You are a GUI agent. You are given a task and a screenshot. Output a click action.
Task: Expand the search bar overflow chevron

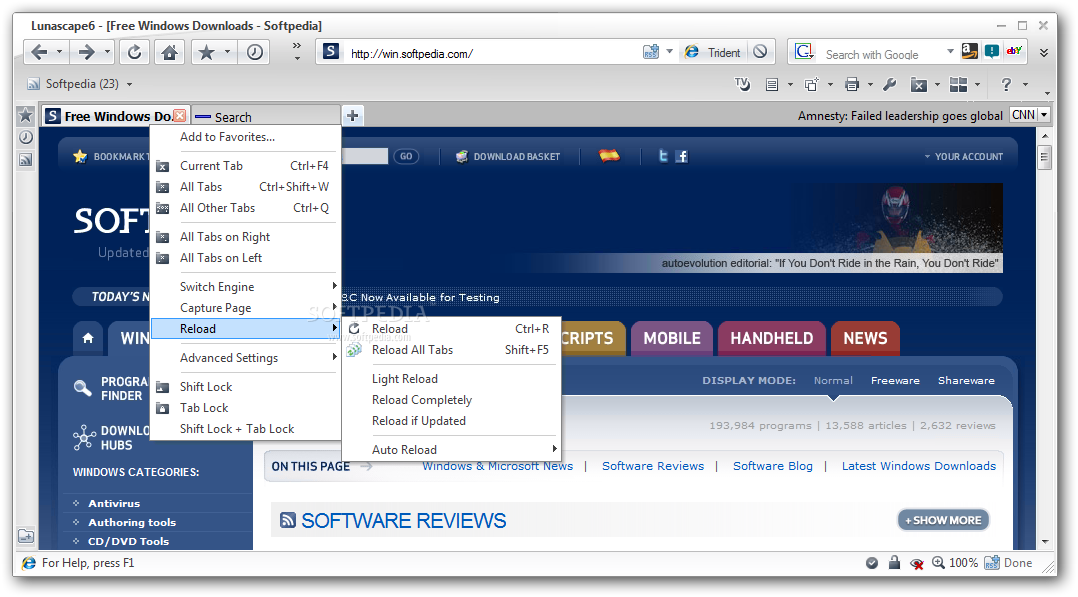coord(1044,52)
